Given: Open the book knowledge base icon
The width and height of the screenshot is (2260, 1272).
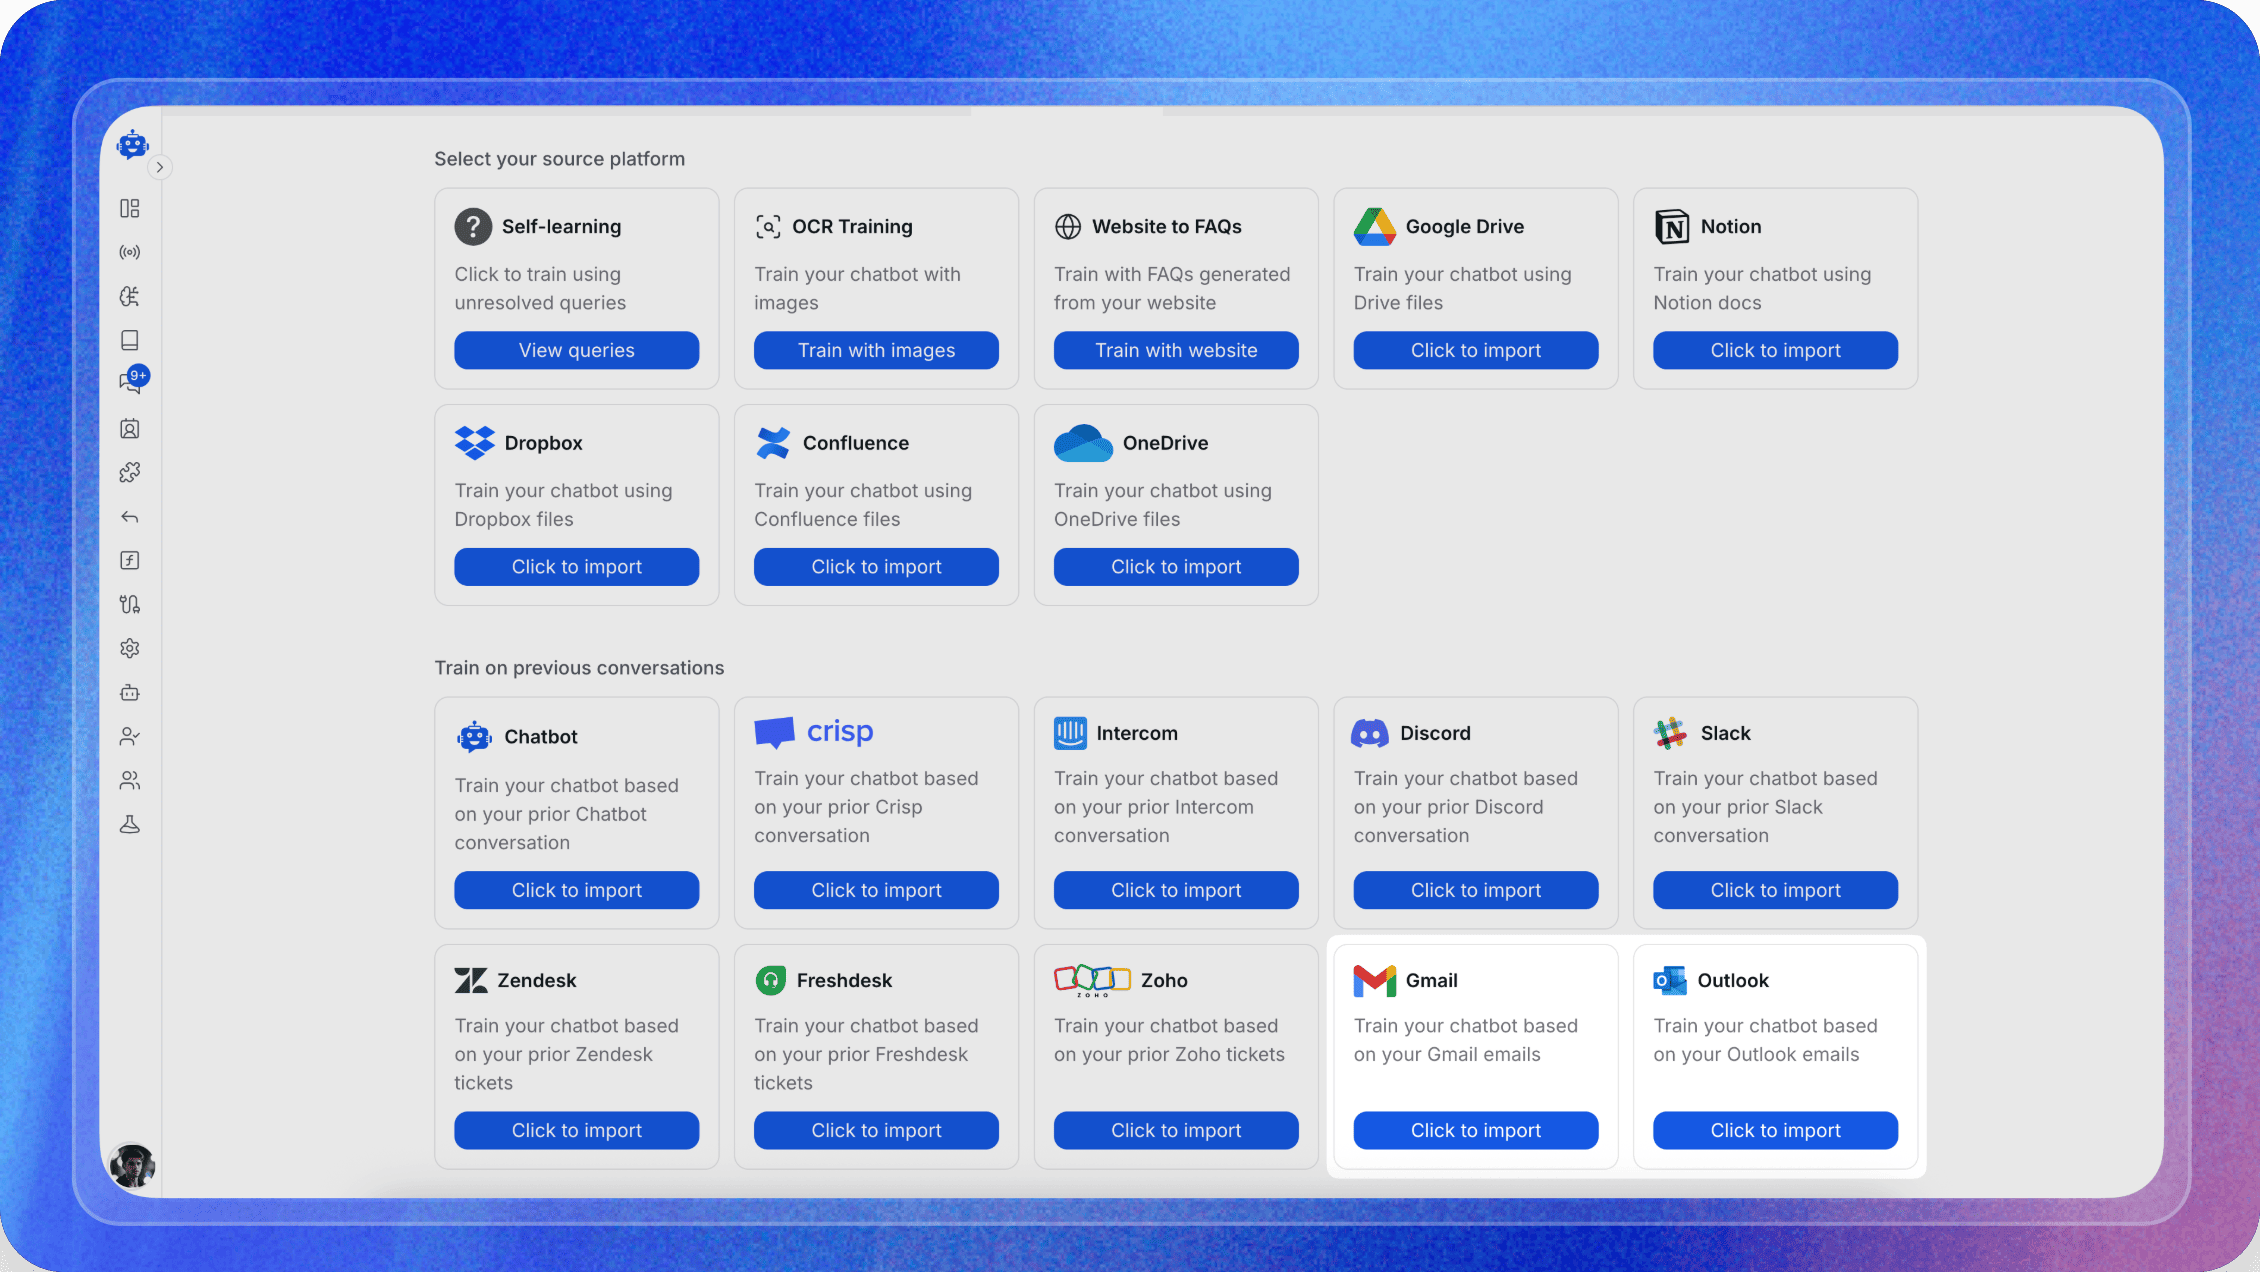Looking at the screenshot, I should click(130, 340).
